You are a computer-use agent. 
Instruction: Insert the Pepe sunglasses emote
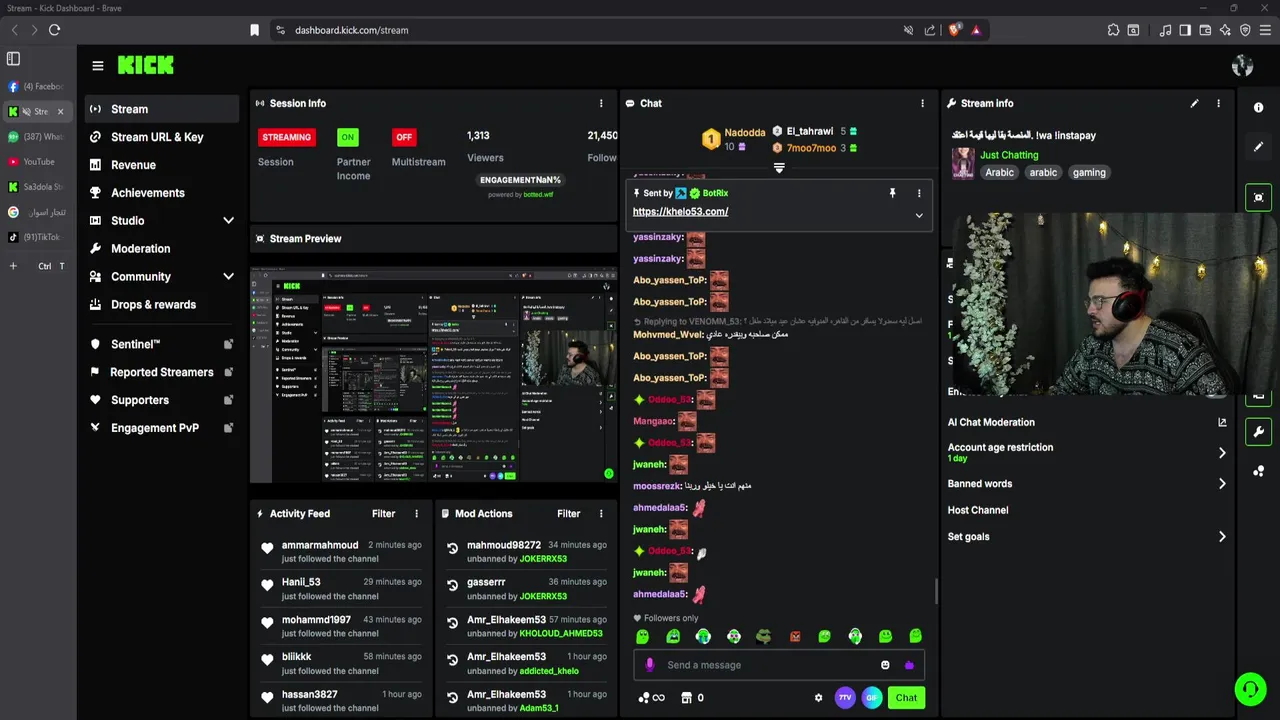point(764,636)
